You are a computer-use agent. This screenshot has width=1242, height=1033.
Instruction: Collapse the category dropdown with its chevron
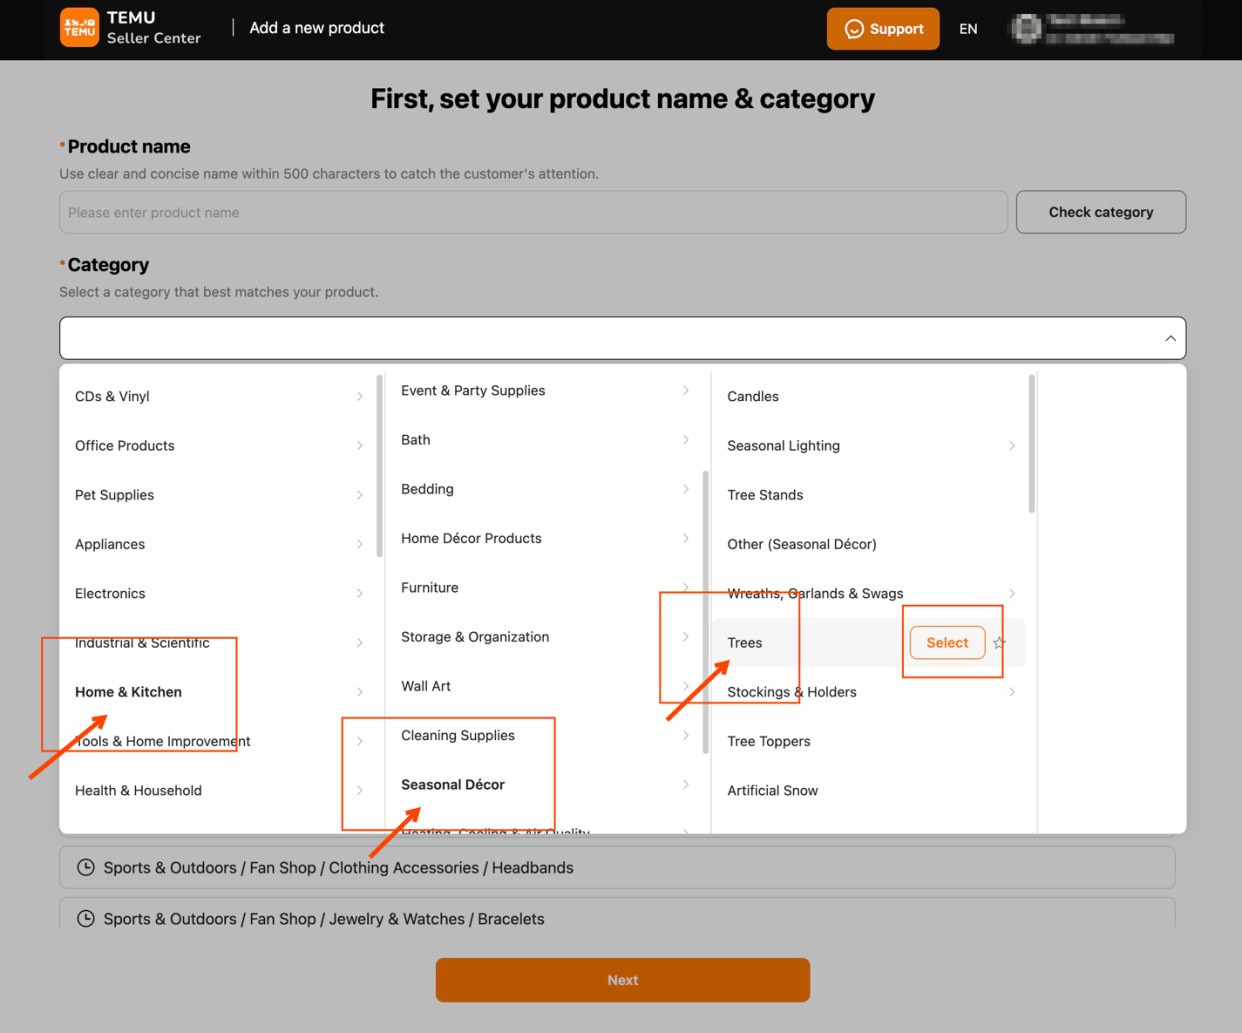coord(1170,337)
